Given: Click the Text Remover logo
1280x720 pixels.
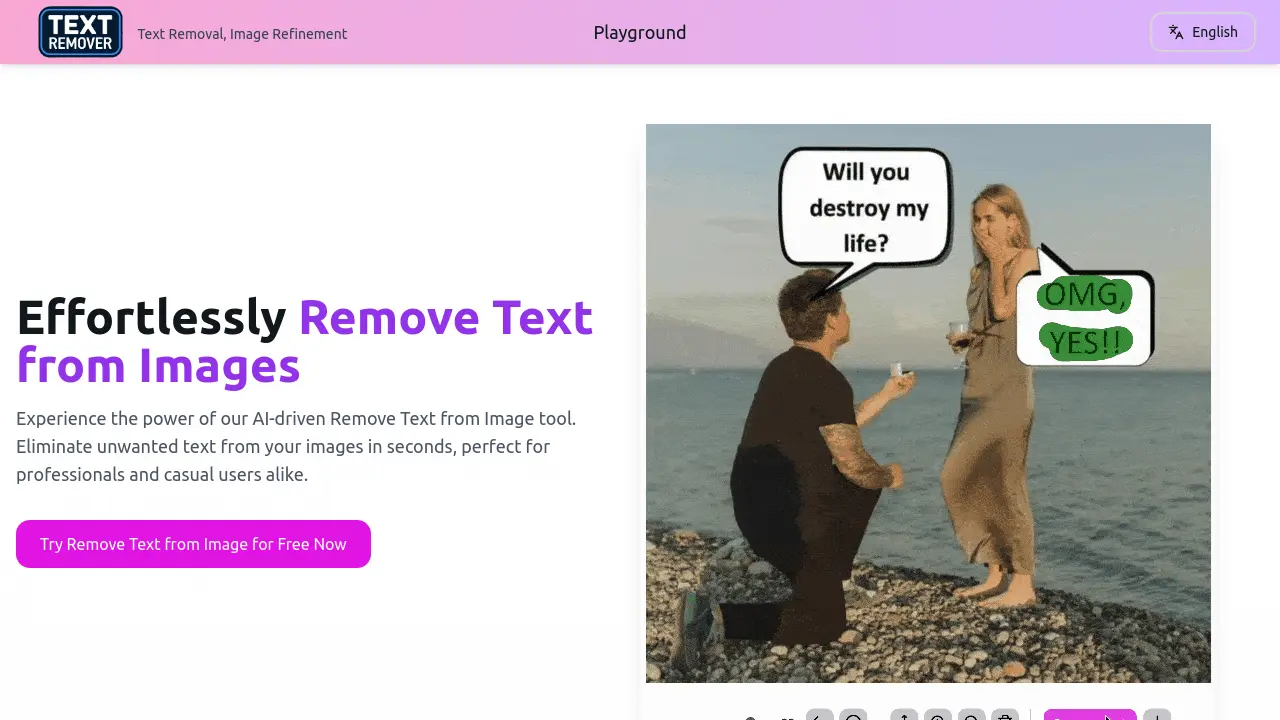Looking at the screenshot, I should coord(80,32).
